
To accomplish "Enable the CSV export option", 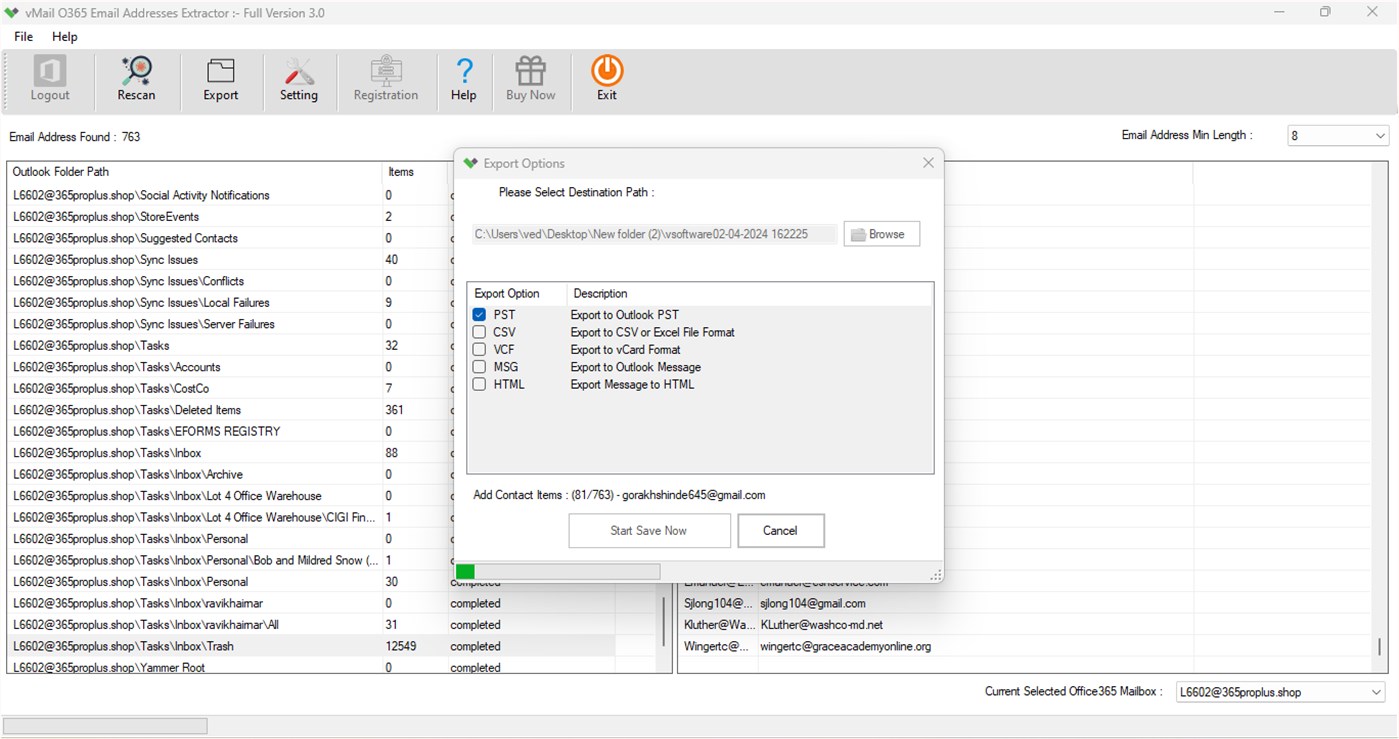I will pyautogui.click(x=478, y=332).
